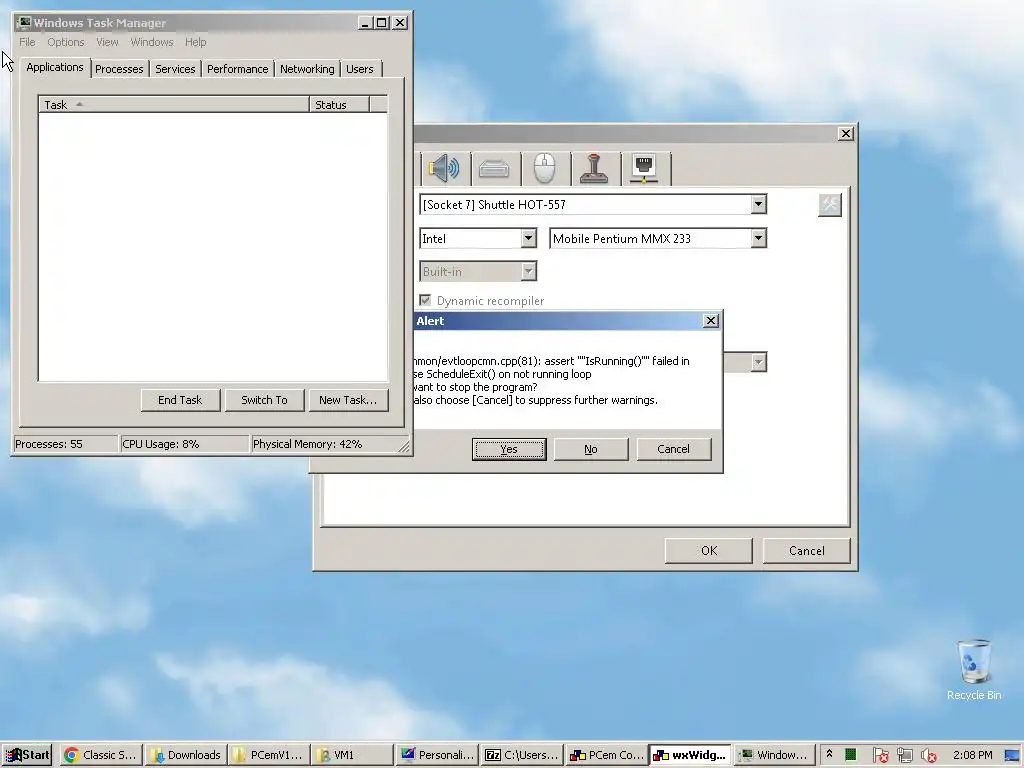Click the Show Desktop tray button
Viewport: 1024px width, 768px height.
pos(1012,755)
